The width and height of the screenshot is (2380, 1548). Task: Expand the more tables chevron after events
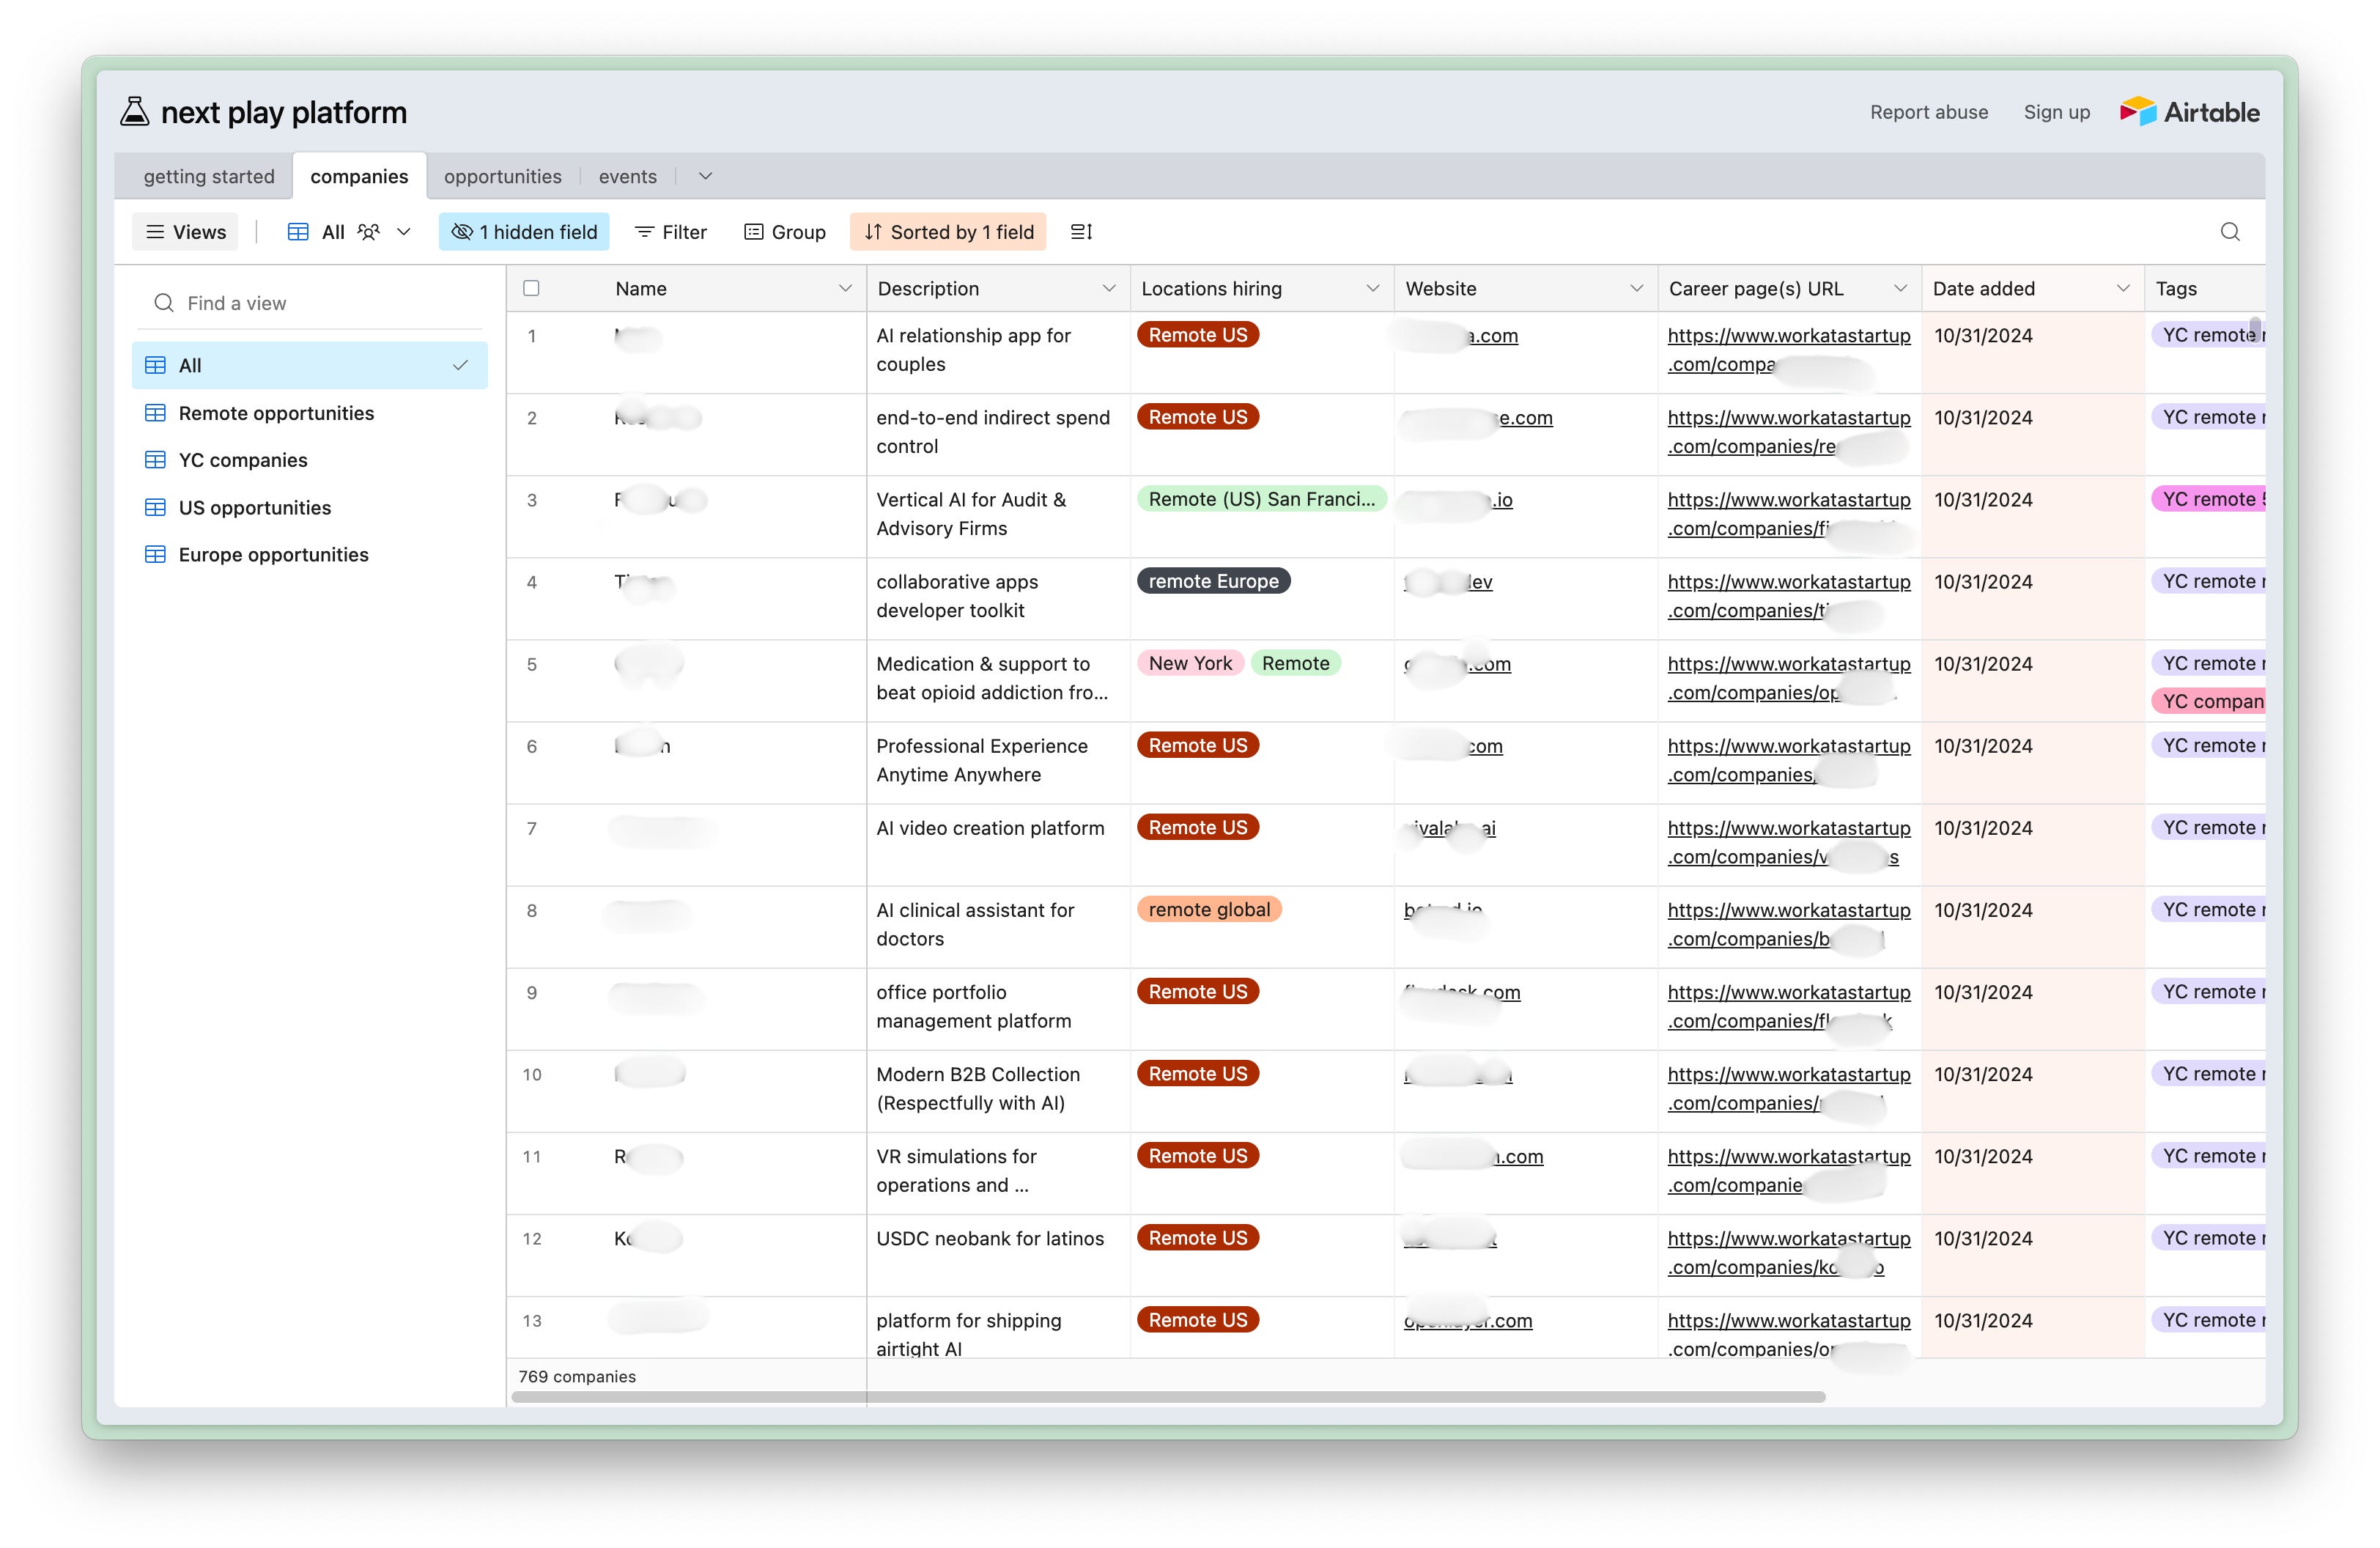705,176
